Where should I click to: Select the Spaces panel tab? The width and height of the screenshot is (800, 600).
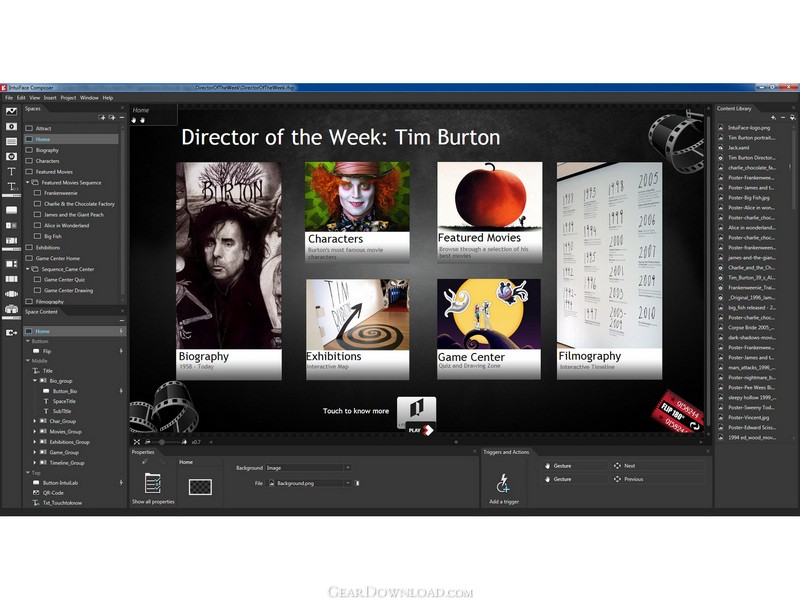[x=33, y=108]
